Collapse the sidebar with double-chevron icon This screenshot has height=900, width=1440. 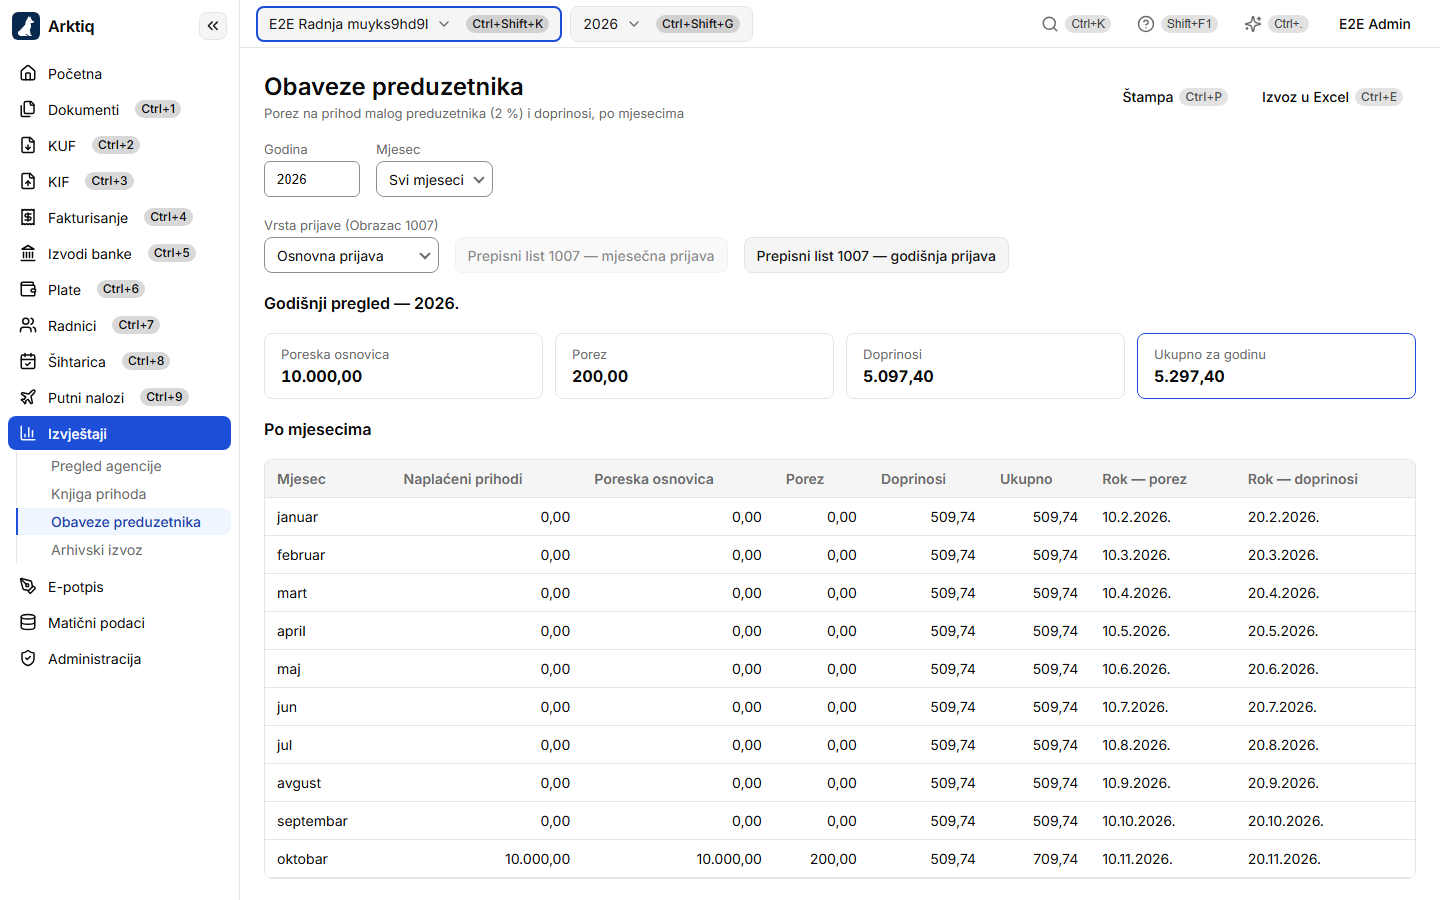(x=213, y=26)
